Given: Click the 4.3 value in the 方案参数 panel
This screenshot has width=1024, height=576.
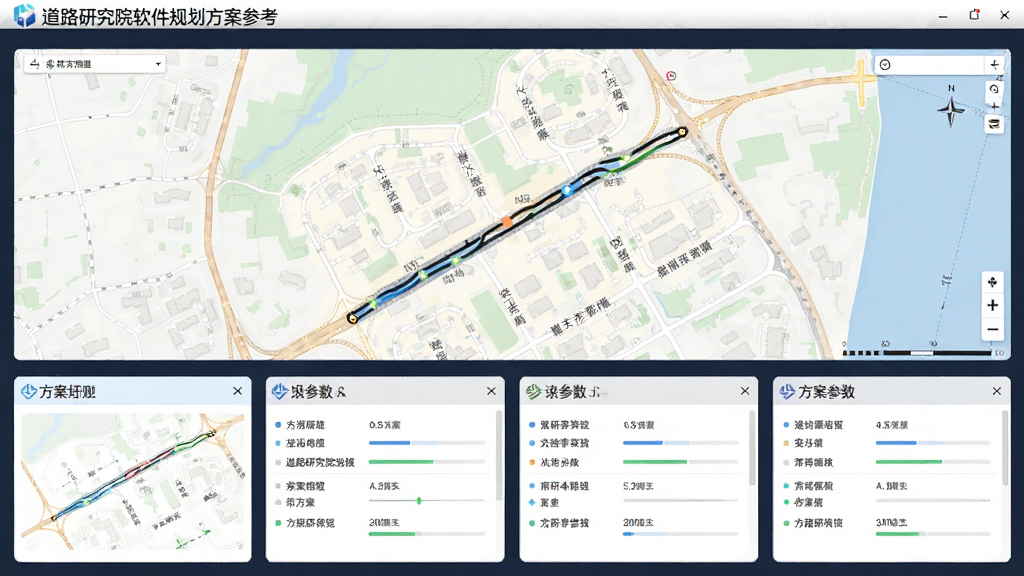Looking at the screenshot, I should (x=892, y=424).
